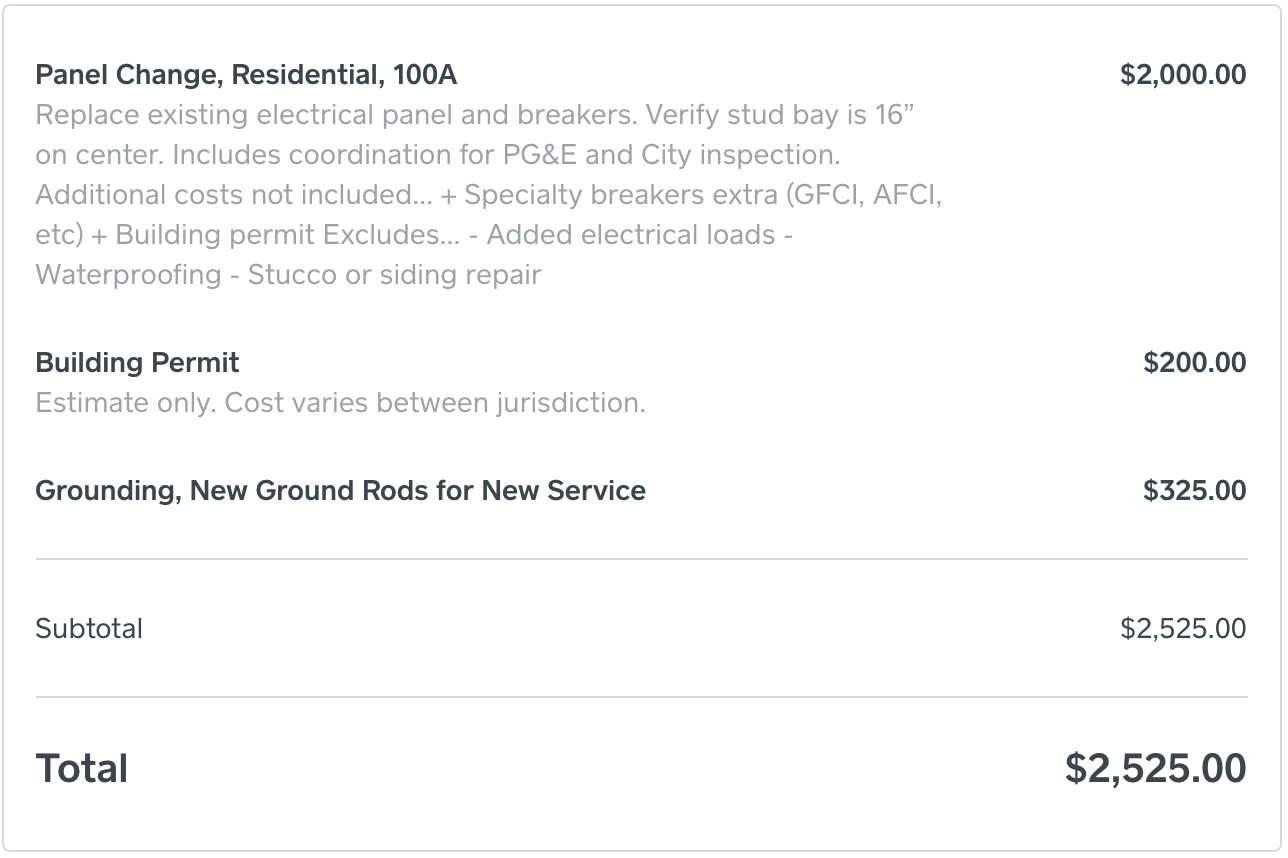The width and height of the screenshot is (1288, 858).
Task: Select the $200.00 building permit price
Action: (x=1195, y=362)
